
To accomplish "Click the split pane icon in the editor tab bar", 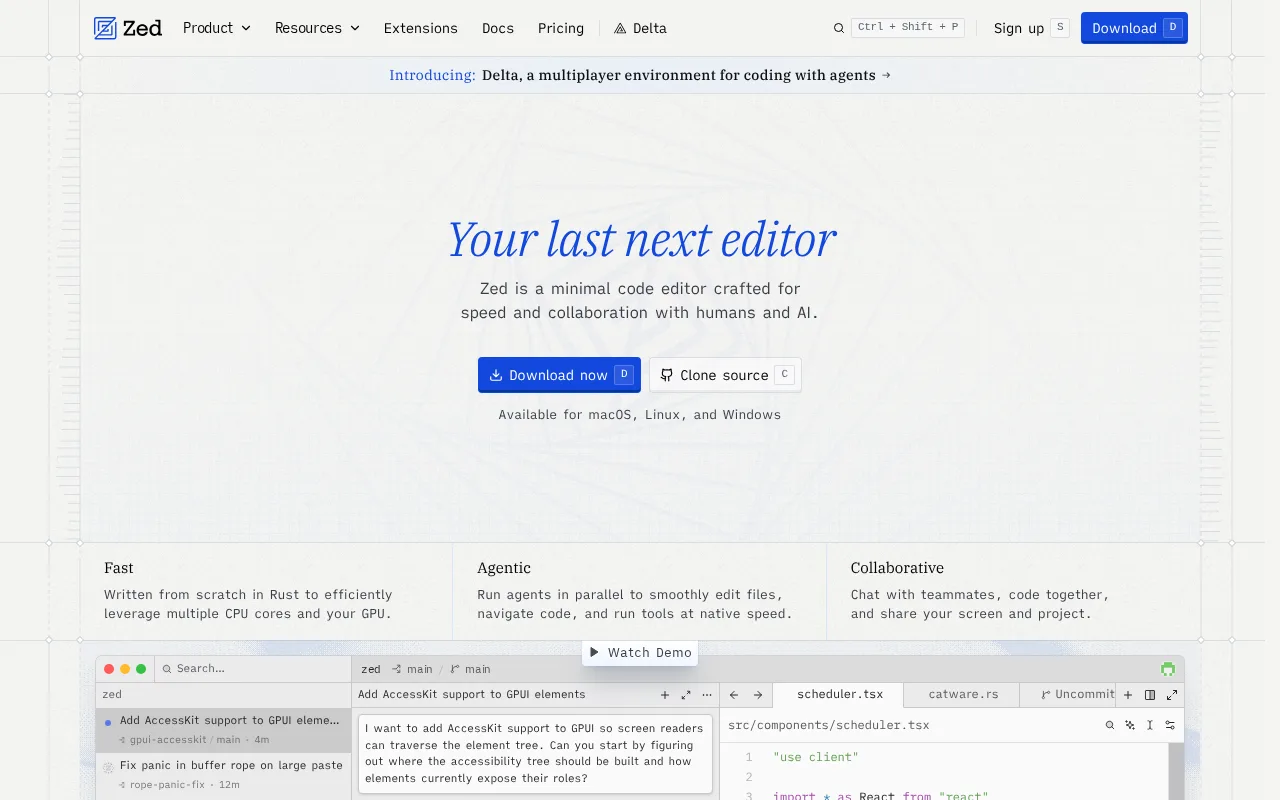I will pos(1150,695).
